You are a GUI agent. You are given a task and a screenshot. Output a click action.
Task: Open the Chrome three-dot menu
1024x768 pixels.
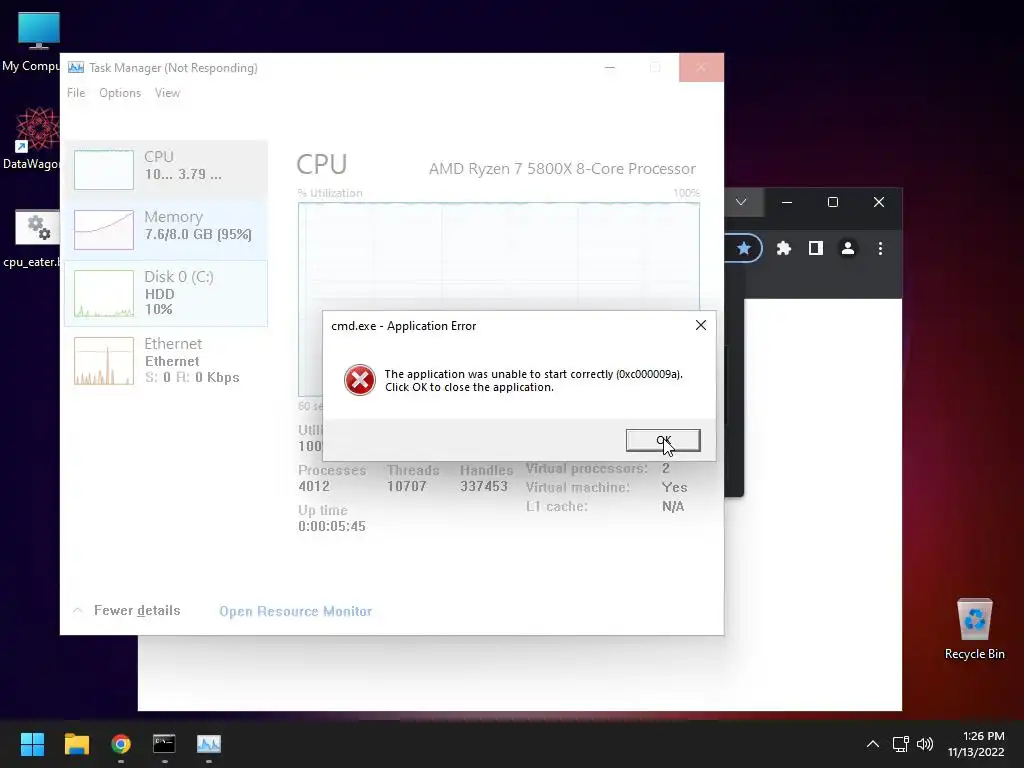tap(880, 248)
